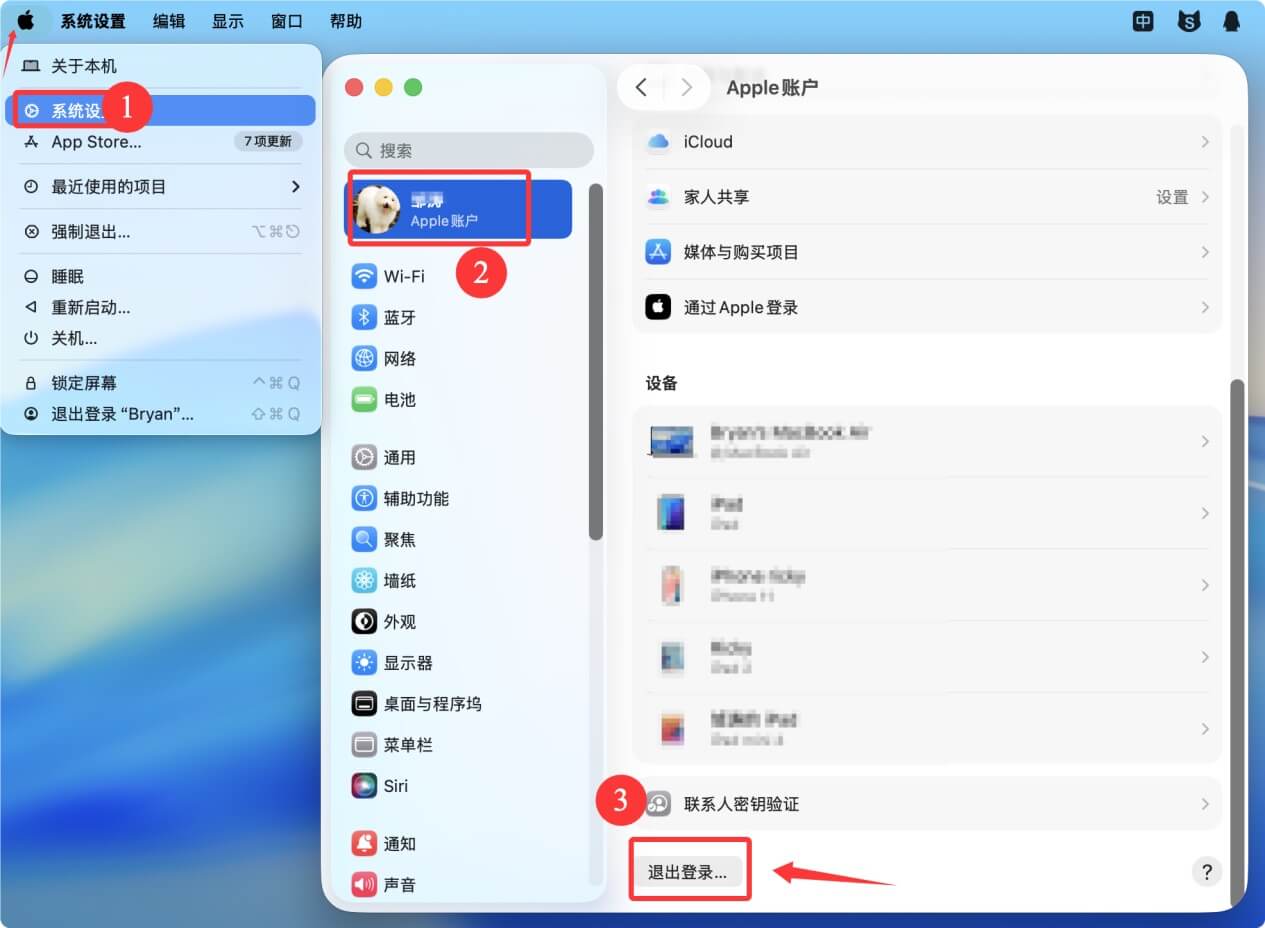Click the 退出登录… button
The width and height of the screenshot is (1265, 928).
[x=689, y=869]
